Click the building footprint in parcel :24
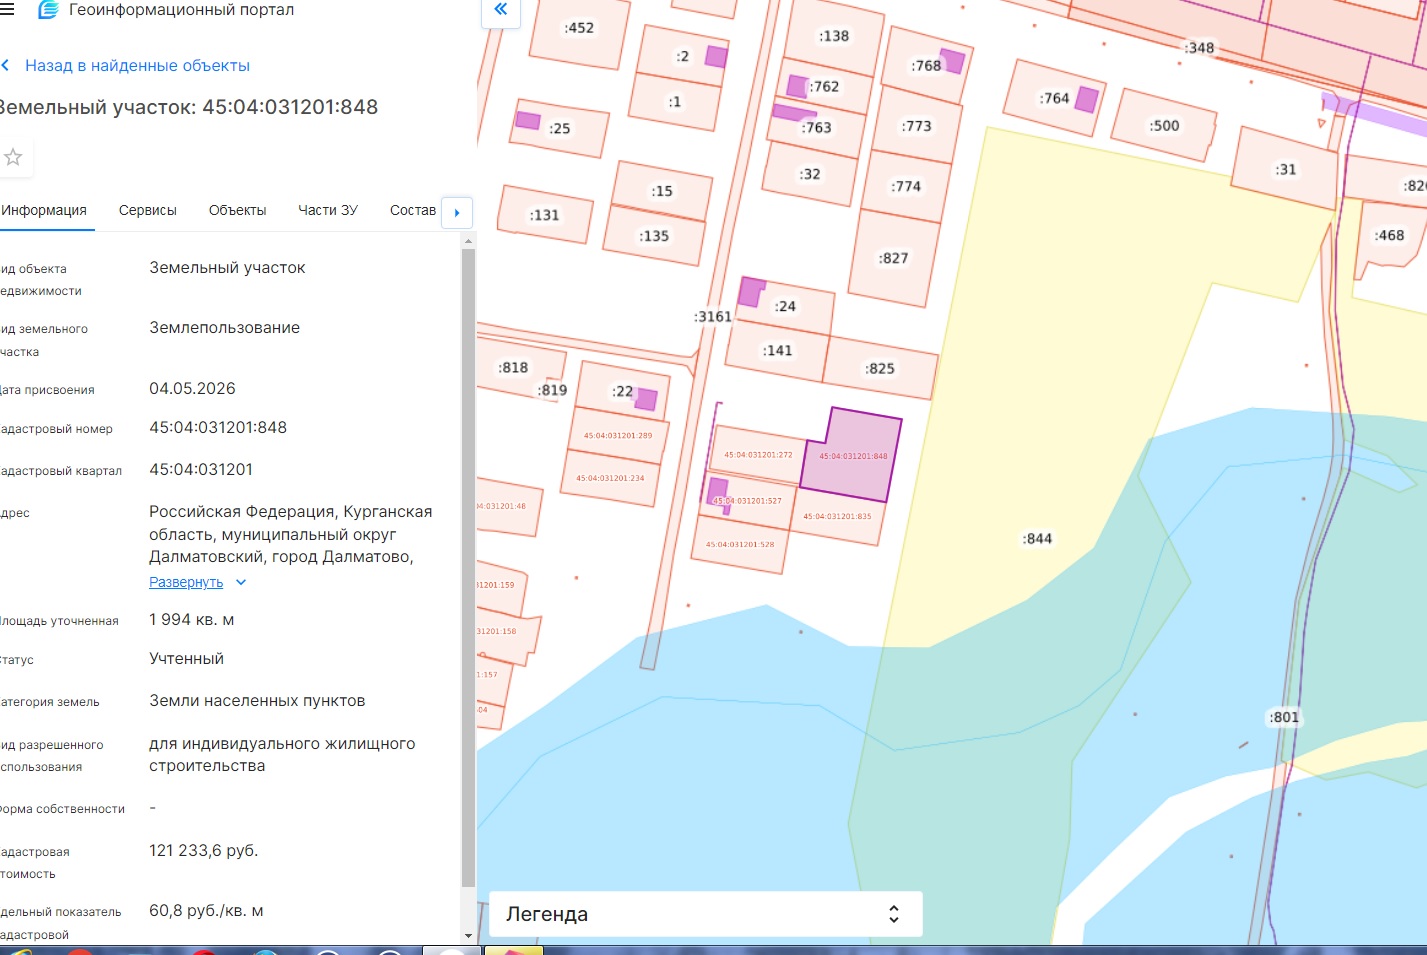The width and height of the screenshot is (1427, 955). coord(751,291)
